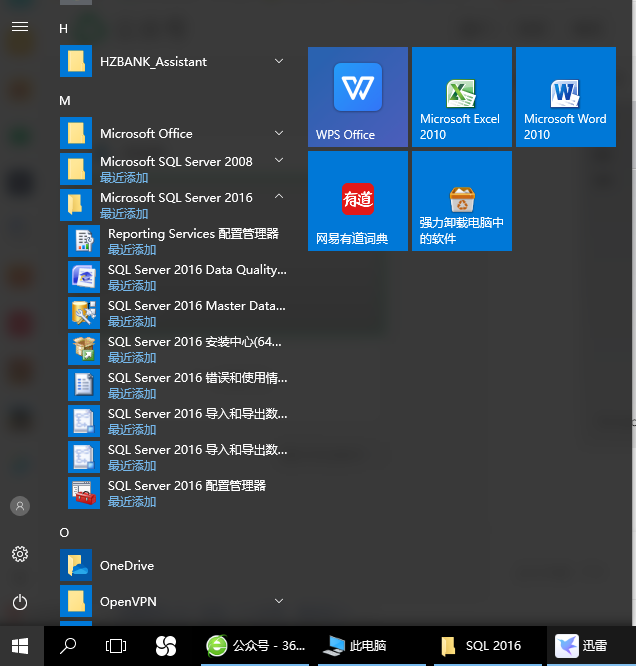Viewport: 636px width, 666px height.
Task: Open SQL Server 2016 Data Quality icon
Action: click(x=84, y=277)
